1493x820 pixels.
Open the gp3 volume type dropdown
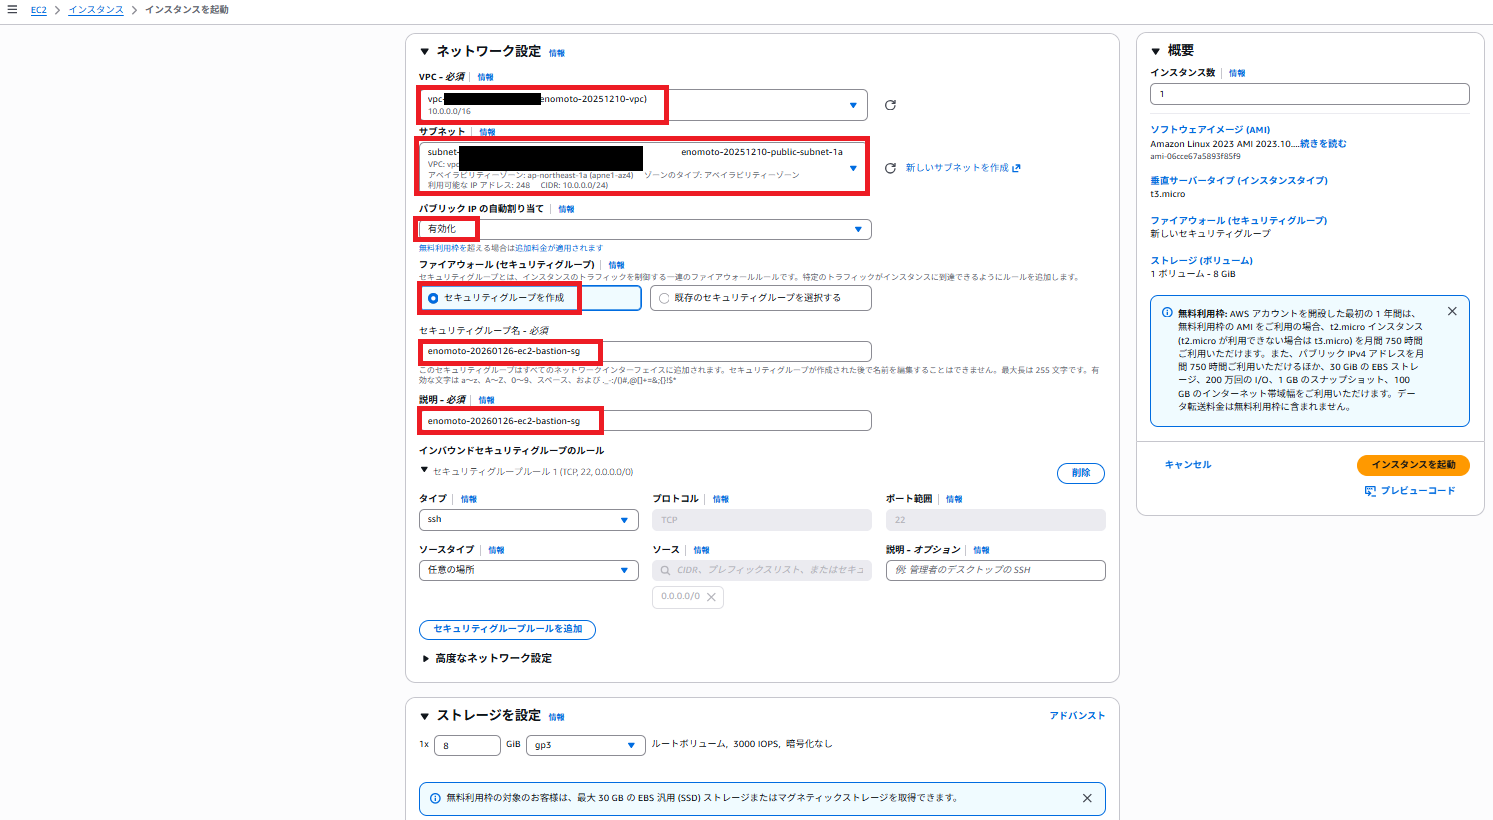pos(585,745)
